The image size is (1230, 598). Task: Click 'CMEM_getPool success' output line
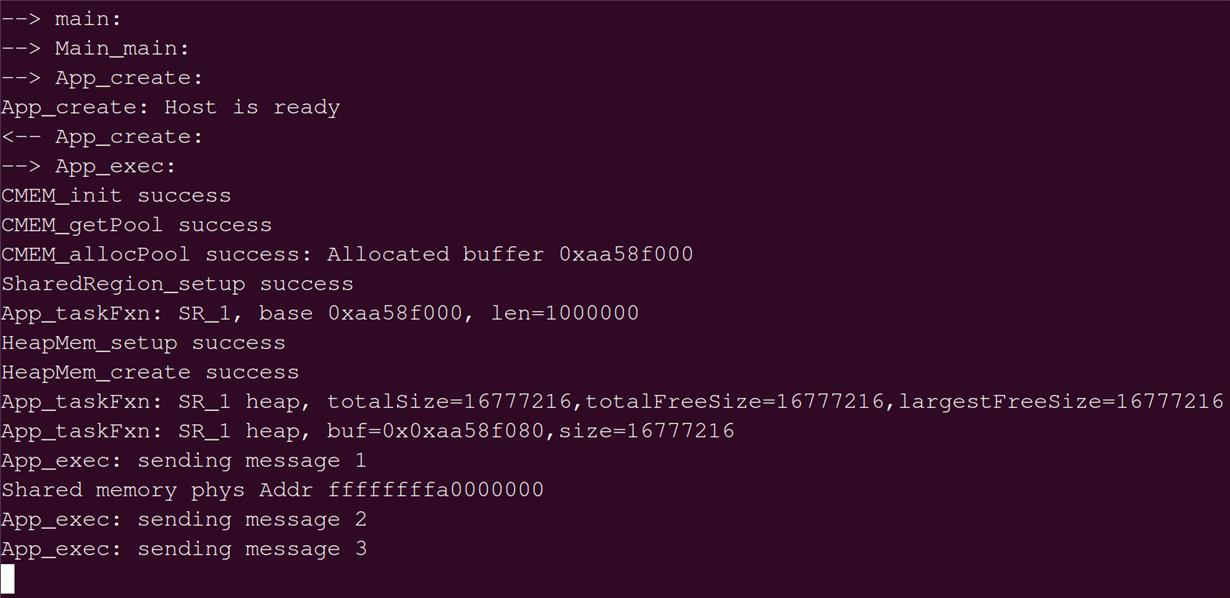tap(136, 225)
